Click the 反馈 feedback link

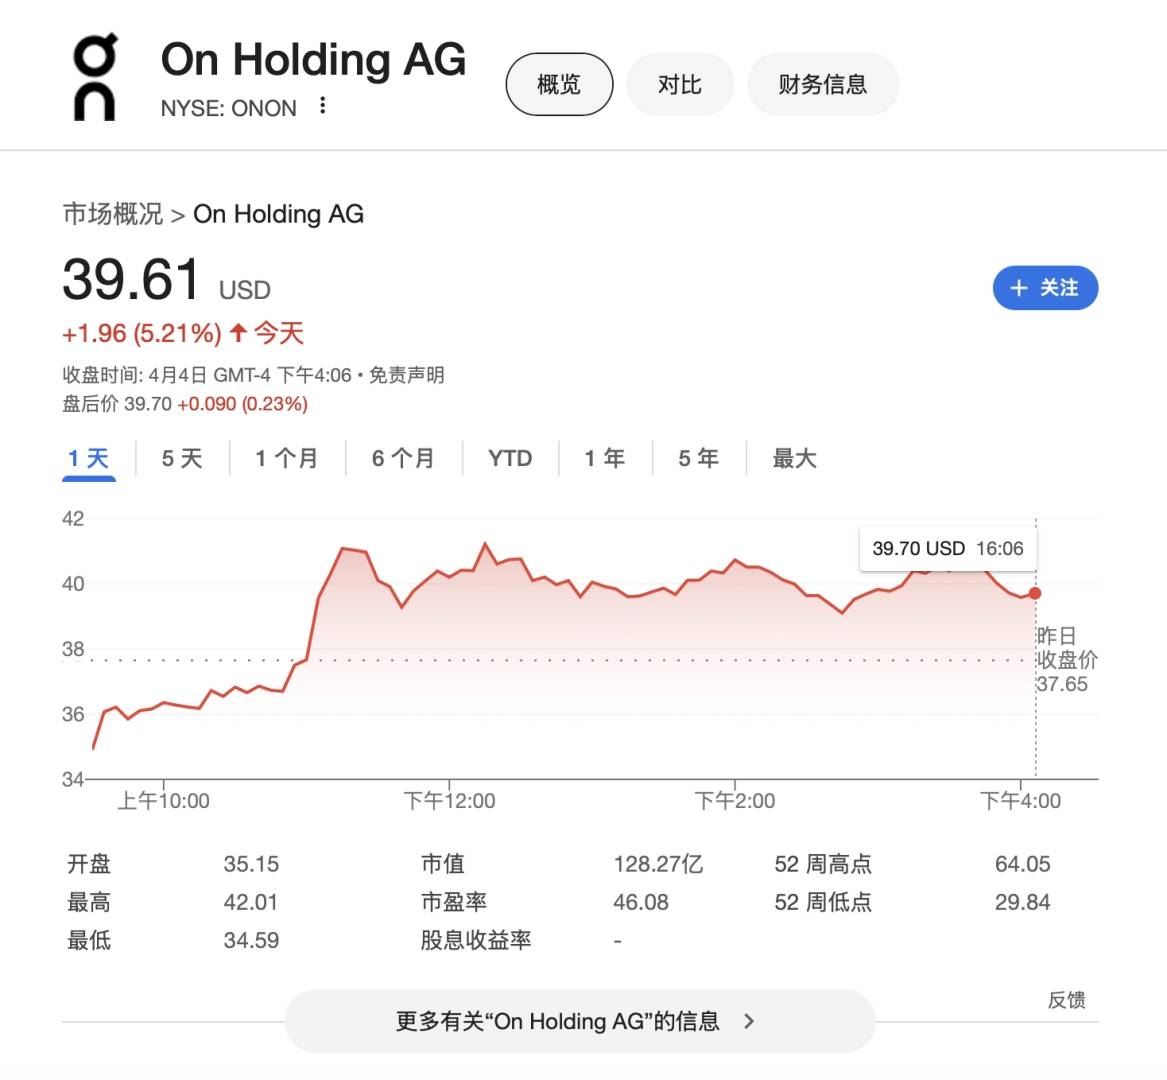tap(1066, 1000)
